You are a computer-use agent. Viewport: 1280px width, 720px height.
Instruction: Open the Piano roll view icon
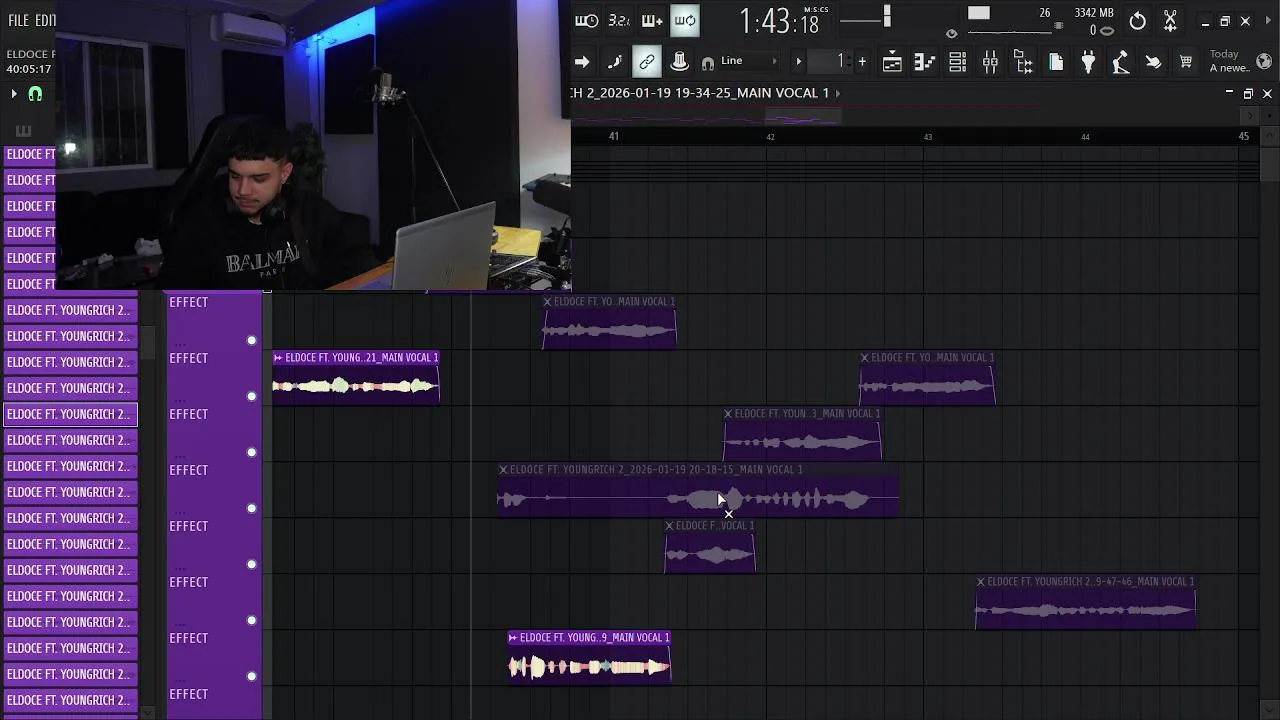pyautogui.click(x=924, y=62)
